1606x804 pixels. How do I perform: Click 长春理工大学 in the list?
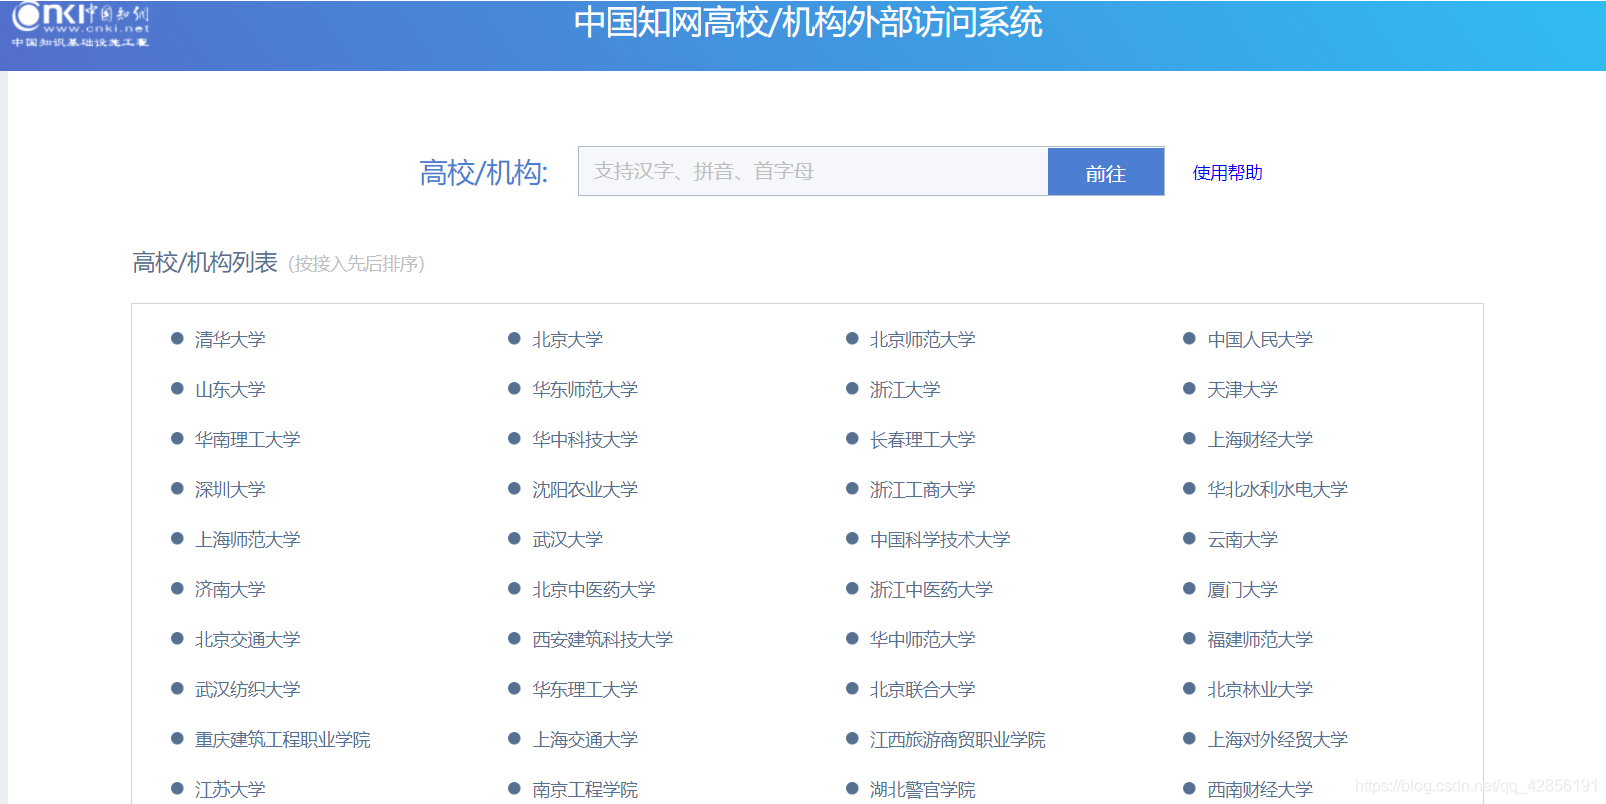point(923,440)
